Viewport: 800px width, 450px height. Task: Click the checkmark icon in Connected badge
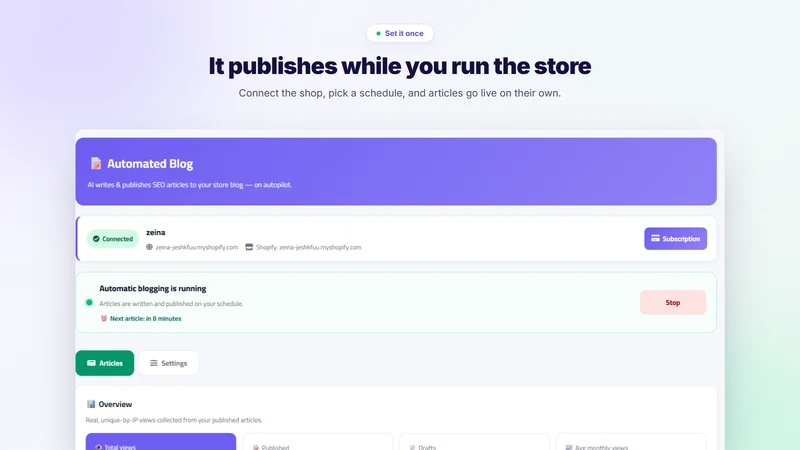click(x=96, y=239)
